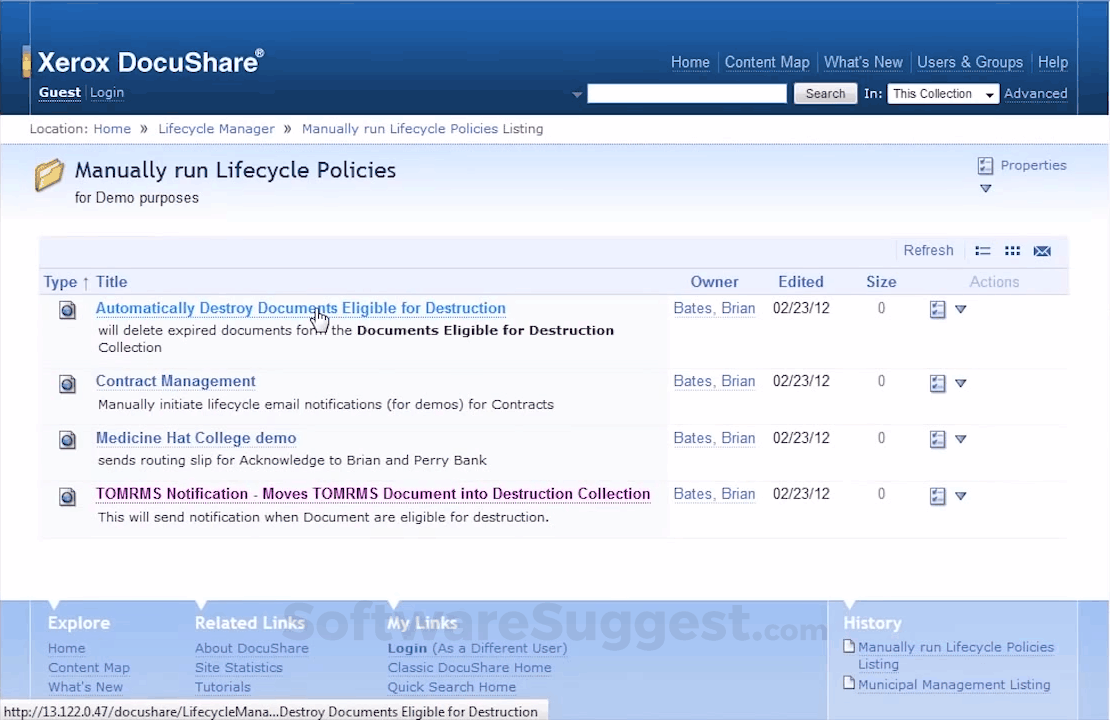Select the properties icon on TOMRMS Notification row

coord(937,494)
